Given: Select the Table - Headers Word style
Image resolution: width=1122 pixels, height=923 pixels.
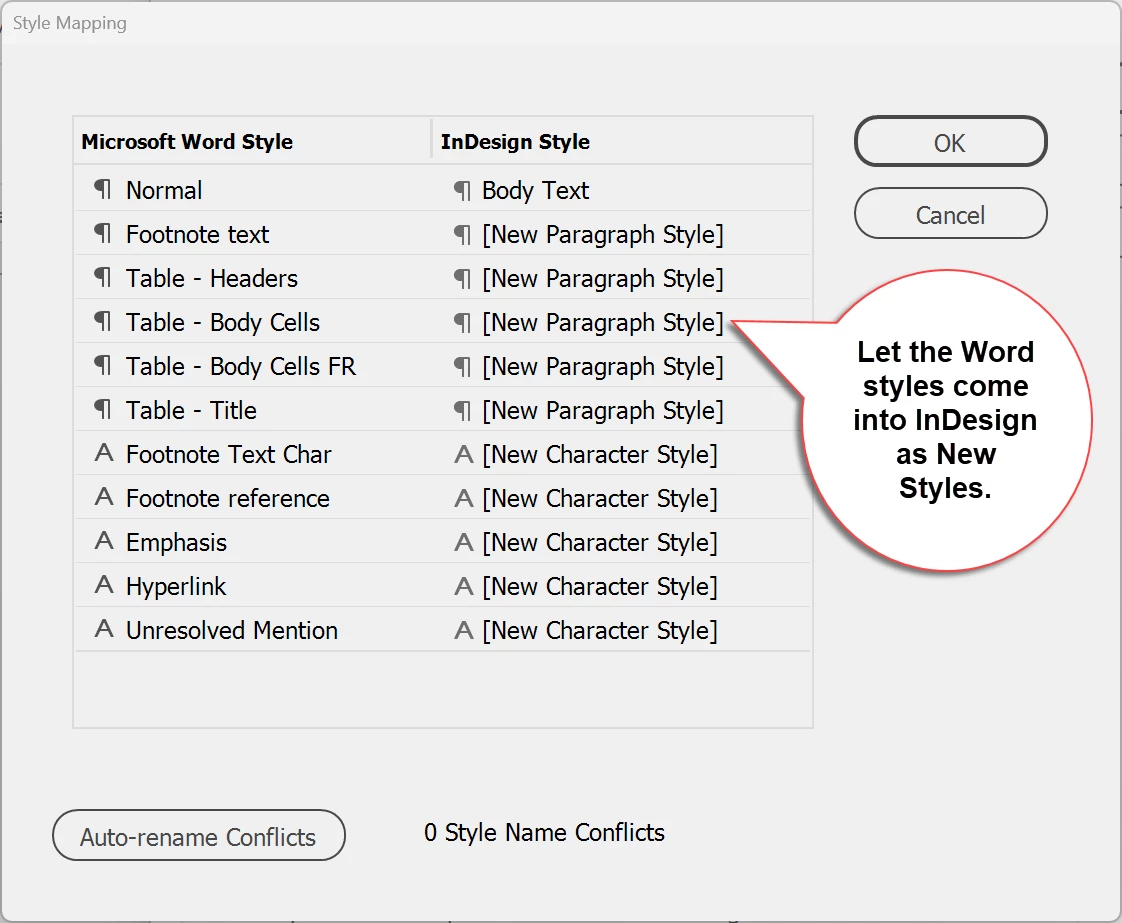Looking at the screenshot, I should coord(212,278).
